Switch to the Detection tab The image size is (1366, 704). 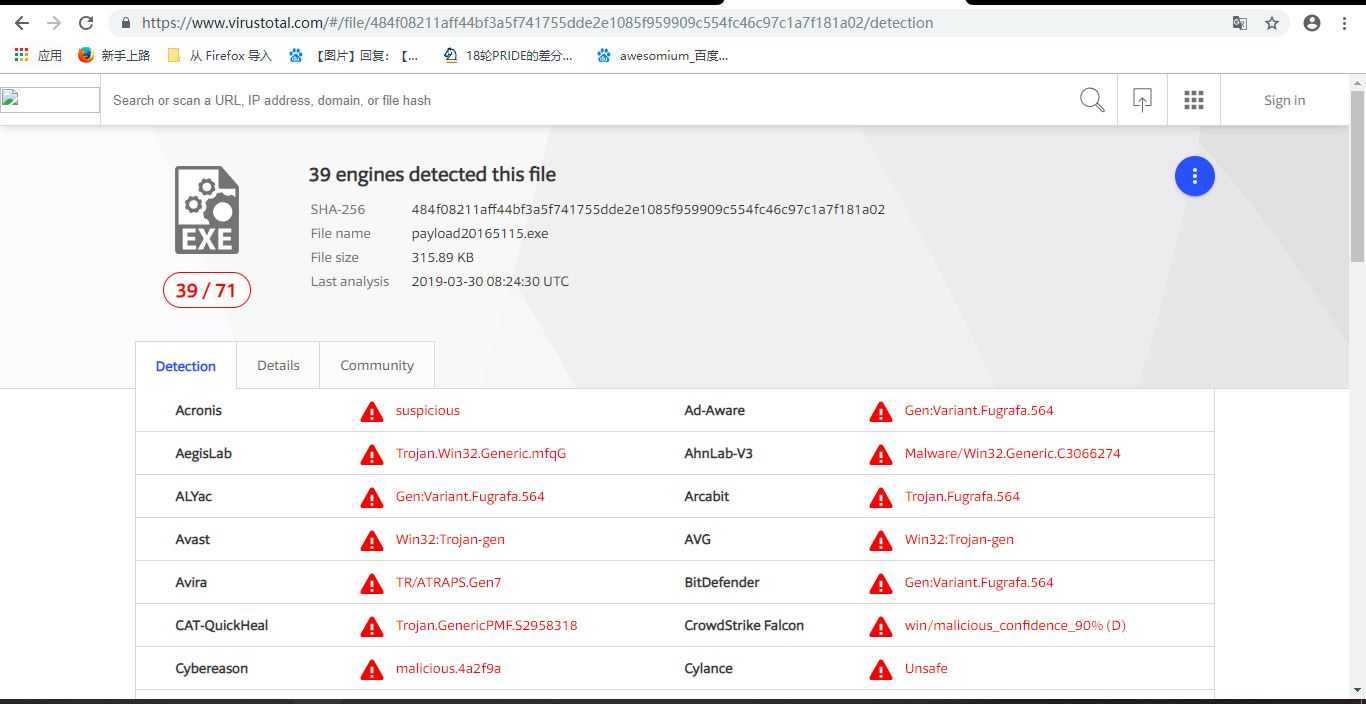tap(186, 366)
